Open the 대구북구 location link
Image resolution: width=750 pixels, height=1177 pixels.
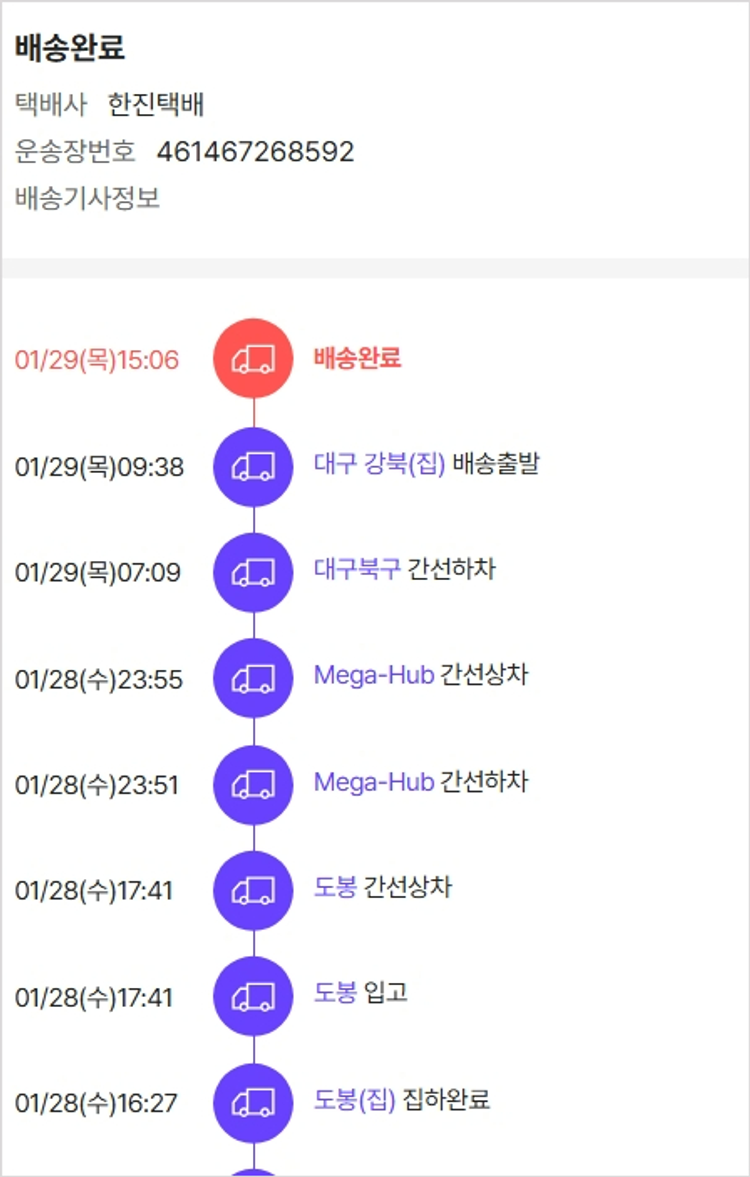click(x=357, y=570)
